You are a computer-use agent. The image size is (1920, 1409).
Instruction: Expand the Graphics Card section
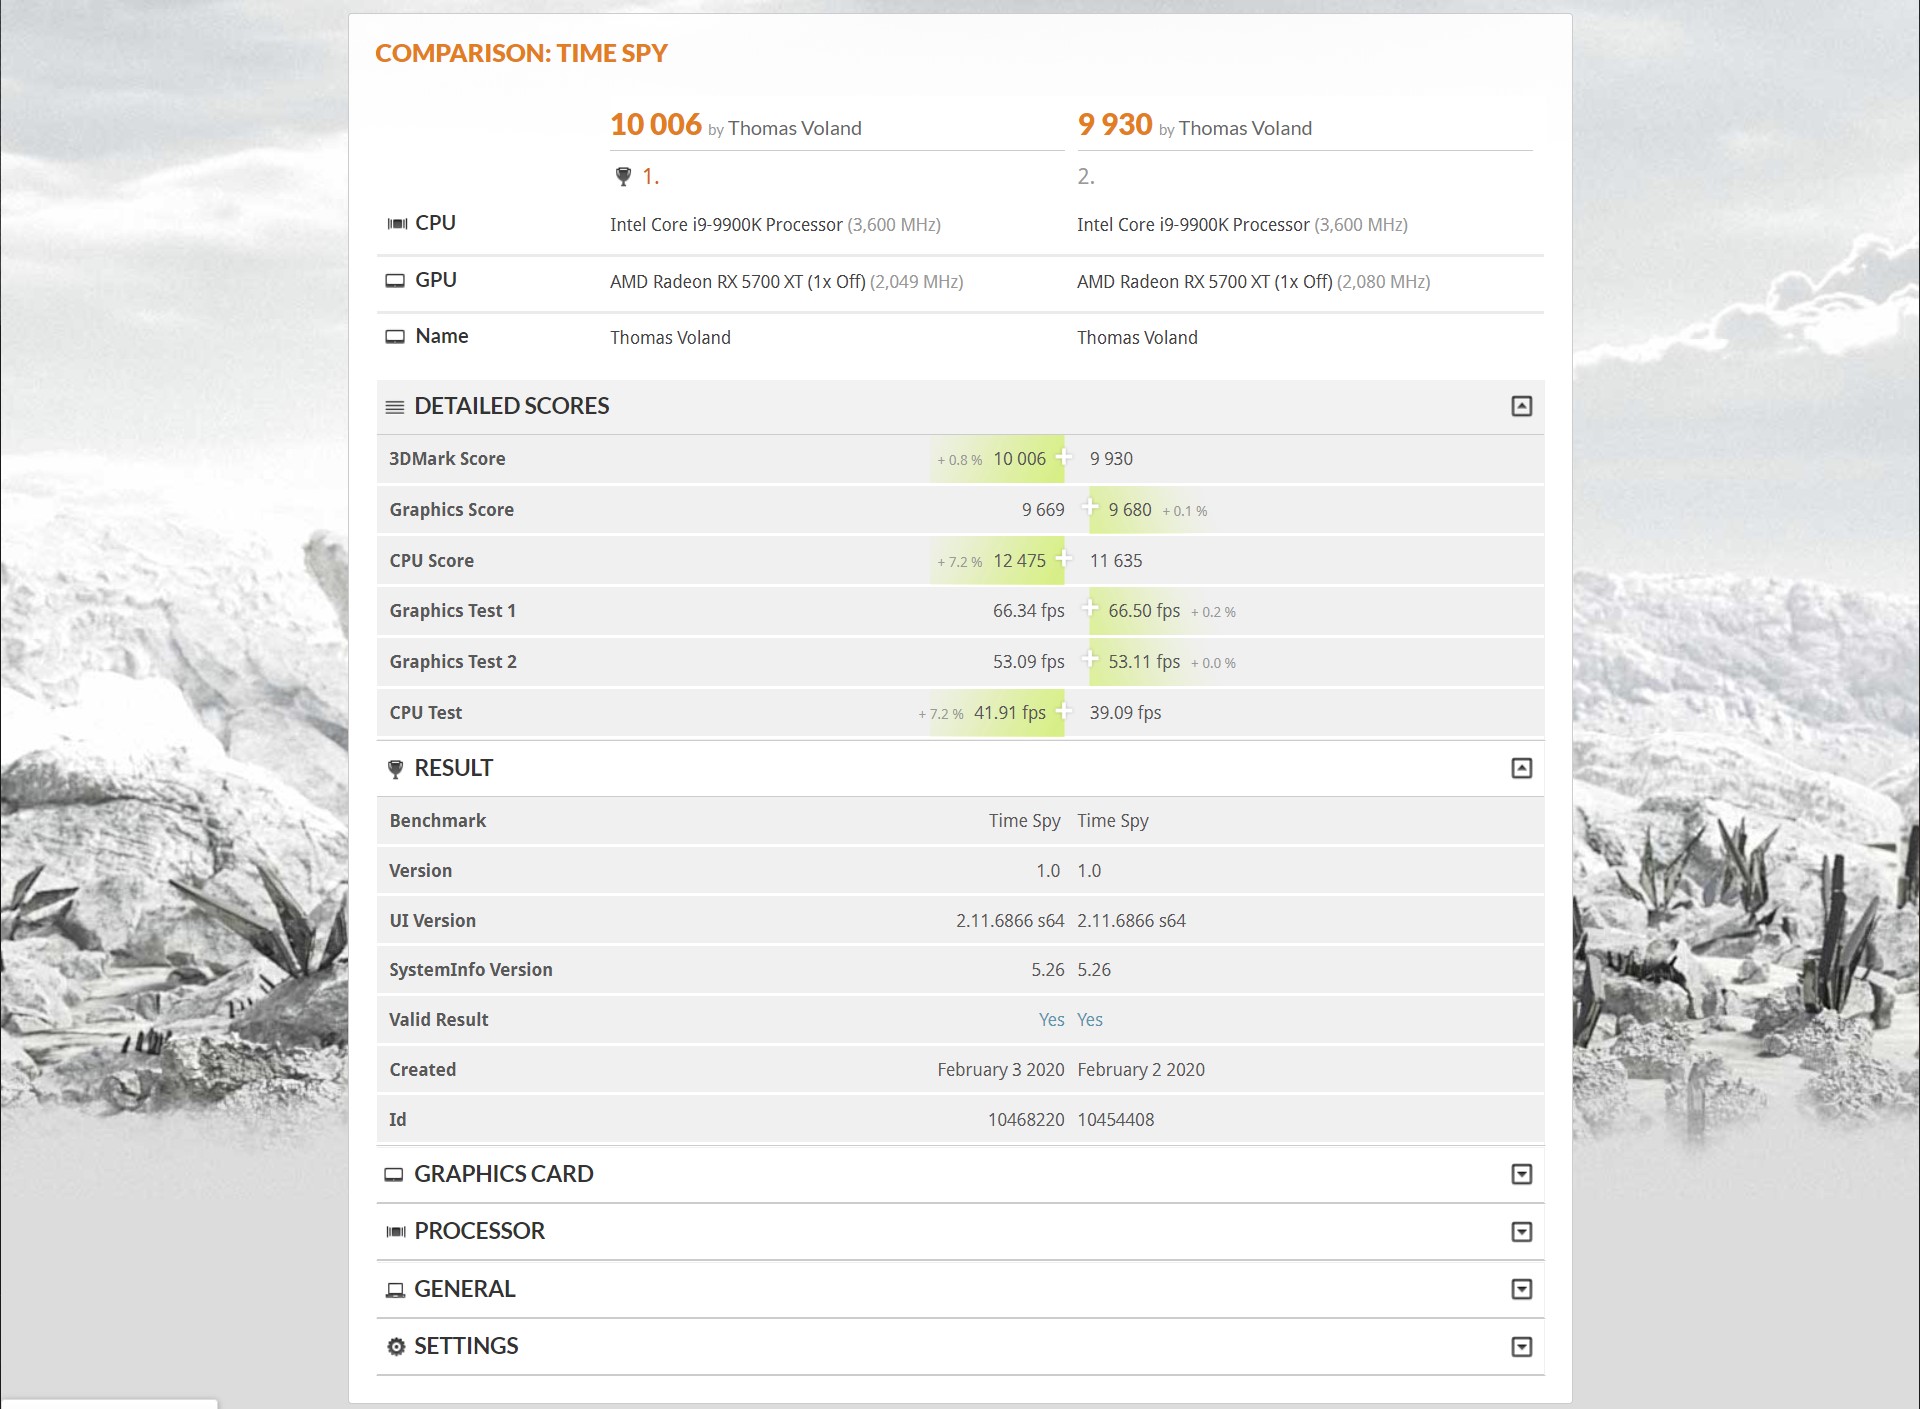[1521, 1174]
